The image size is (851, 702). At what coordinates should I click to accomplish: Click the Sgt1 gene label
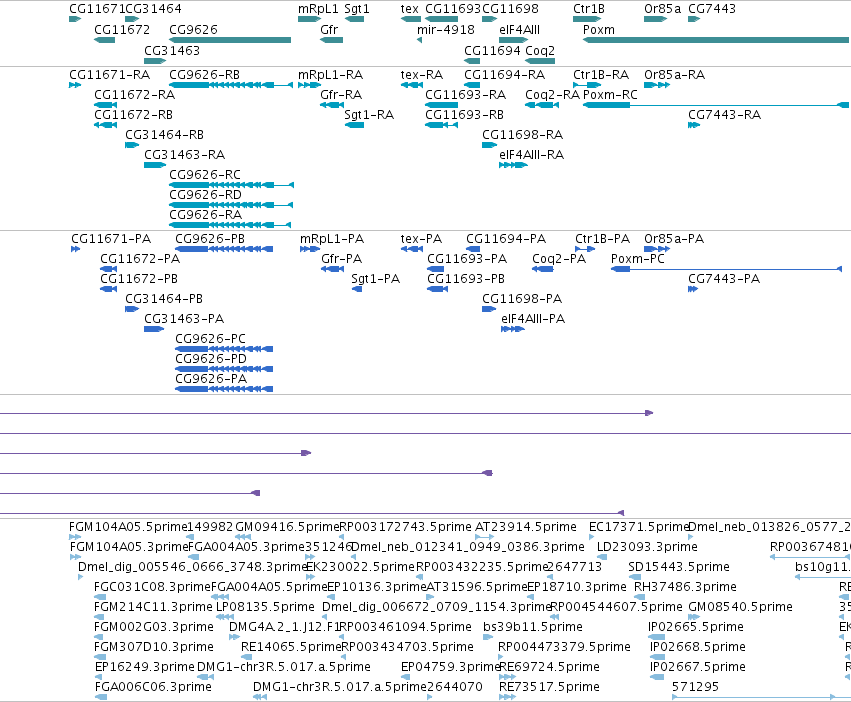[357, 9]
